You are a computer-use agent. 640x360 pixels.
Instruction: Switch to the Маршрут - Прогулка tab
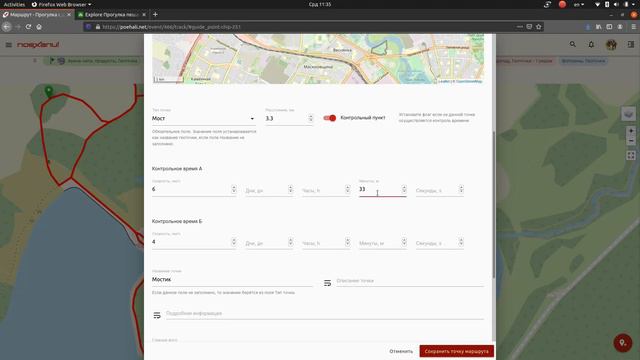coord(37,14)
